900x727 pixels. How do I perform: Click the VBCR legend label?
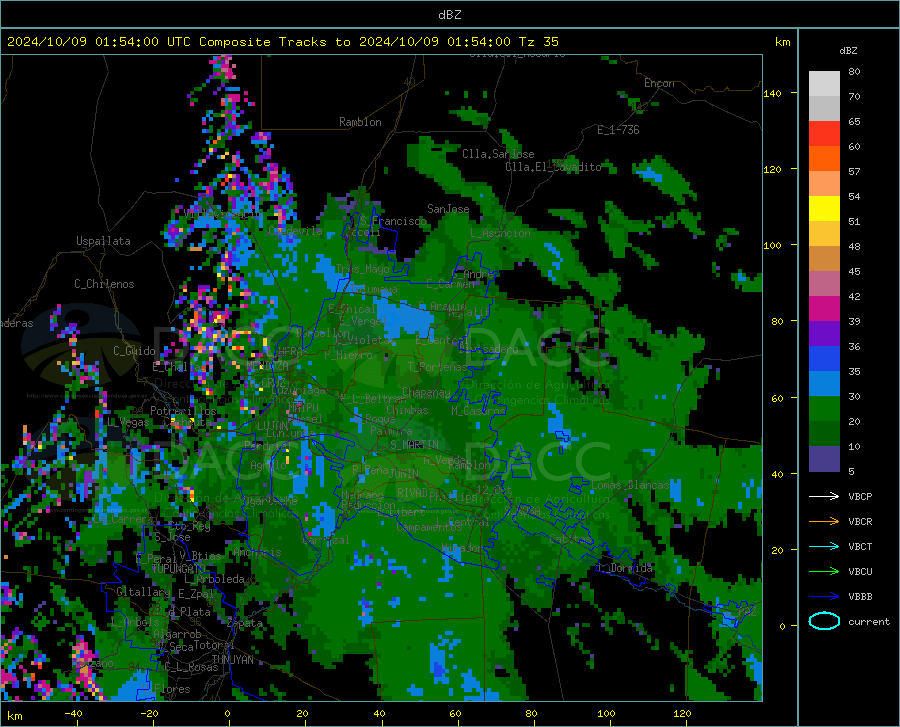(x=860, y=522)
